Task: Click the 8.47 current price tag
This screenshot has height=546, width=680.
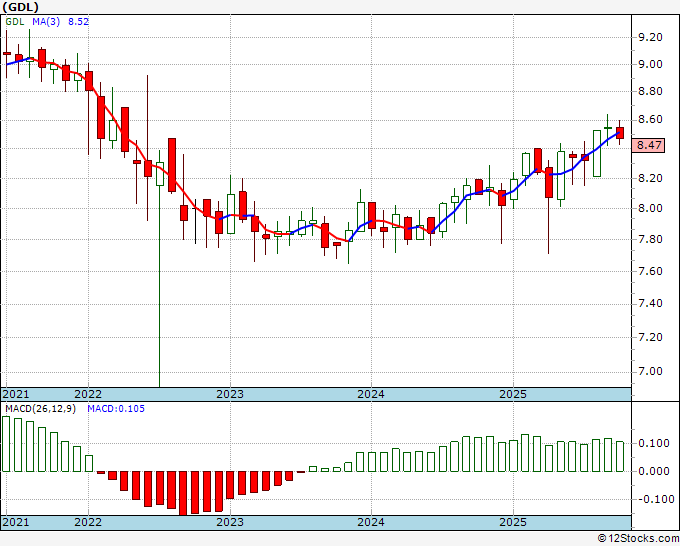Action: [x=649, y=145]
